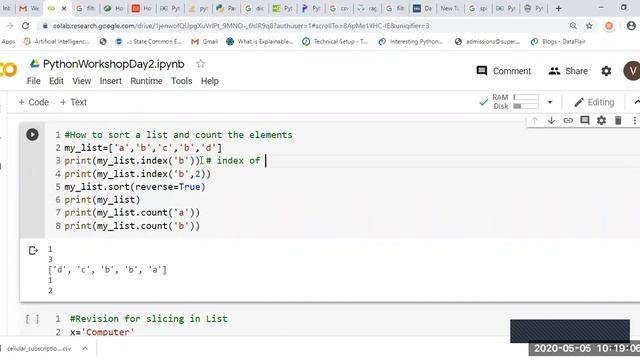Click the Share button

pos(568,71)
